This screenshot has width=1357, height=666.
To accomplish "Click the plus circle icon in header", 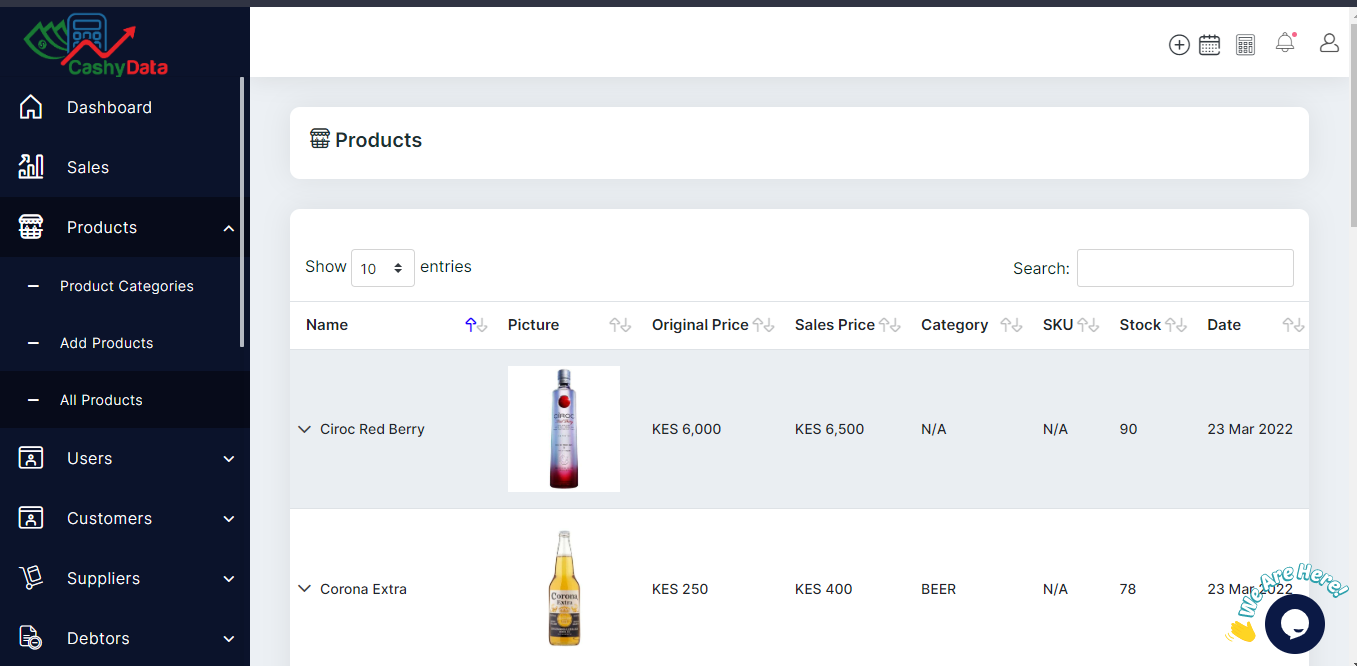I will click(1179, 45).
